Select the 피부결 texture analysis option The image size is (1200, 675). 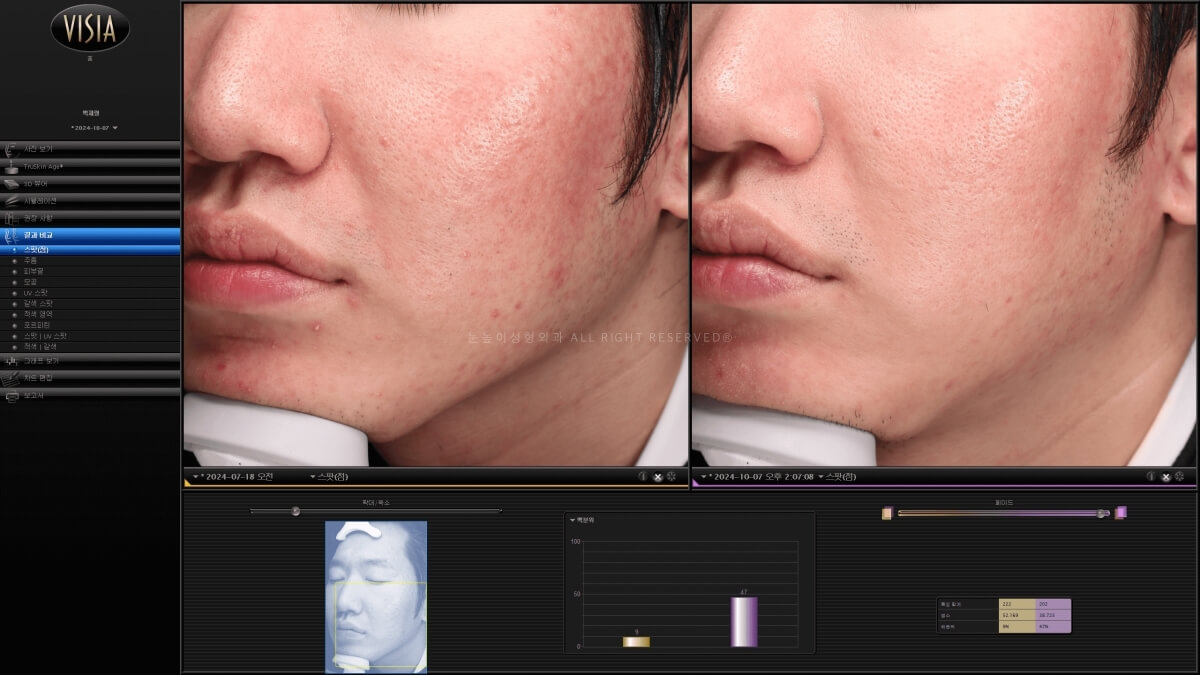(x=90, y=271)
